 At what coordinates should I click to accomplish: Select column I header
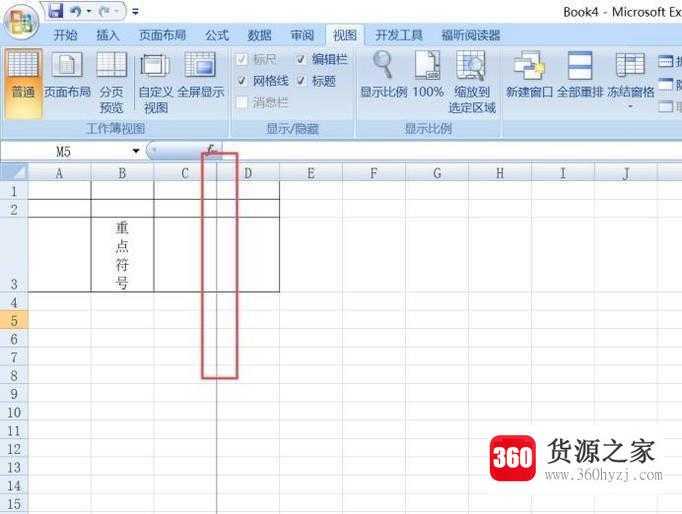pos(563,173)
